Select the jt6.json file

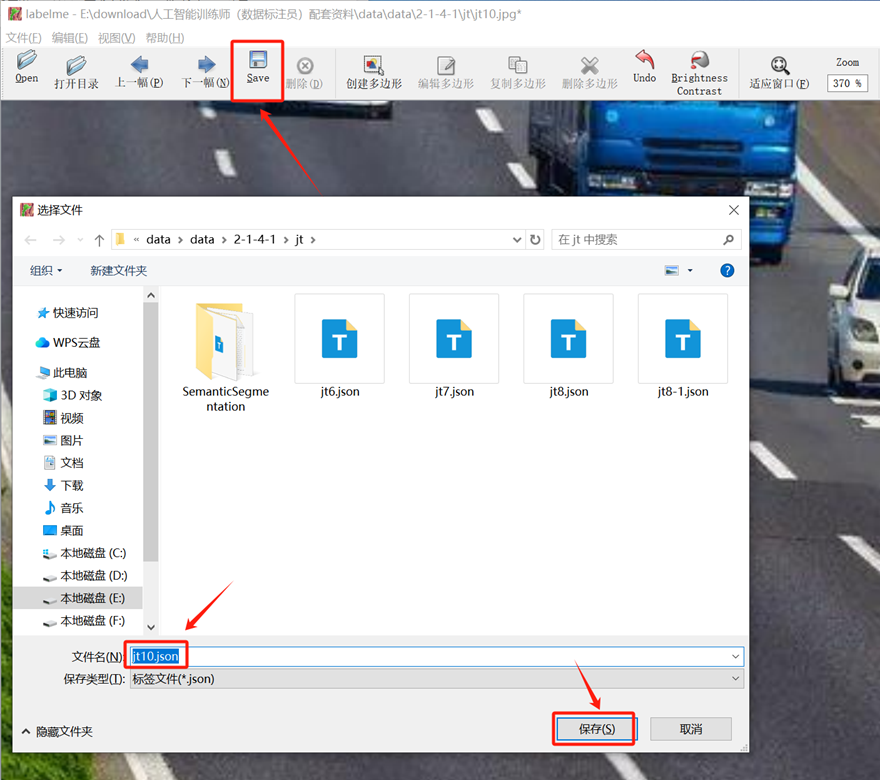340,347
